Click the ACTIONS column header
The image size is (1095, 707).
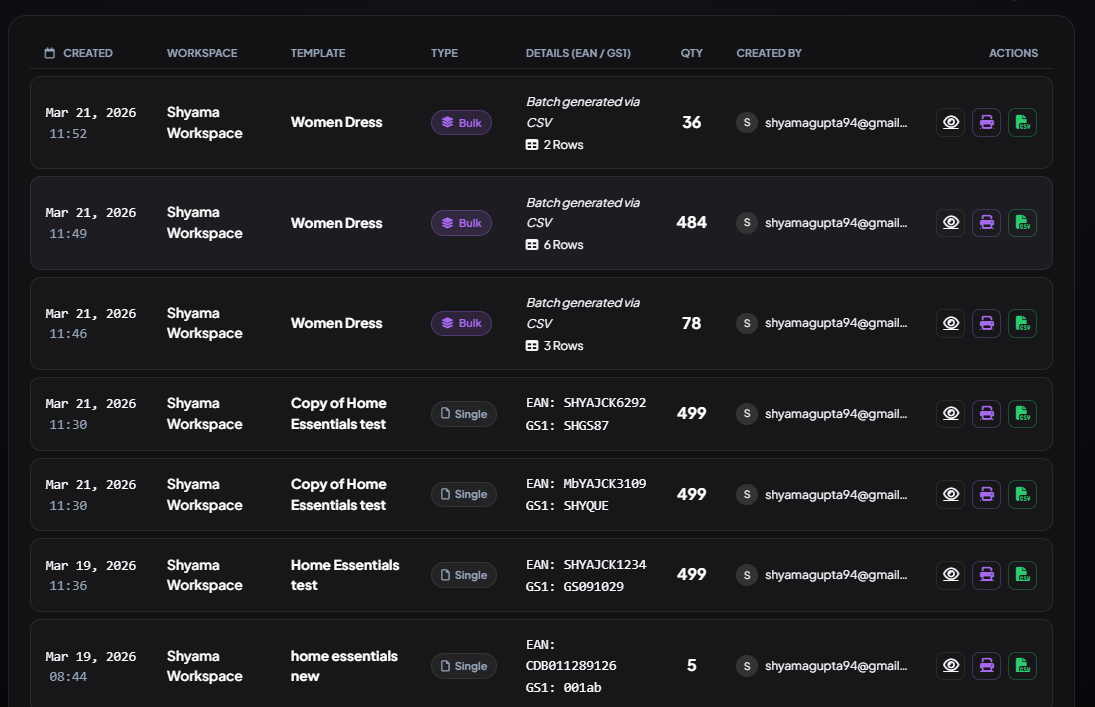pyautogui.click(x=1013, y=53)
